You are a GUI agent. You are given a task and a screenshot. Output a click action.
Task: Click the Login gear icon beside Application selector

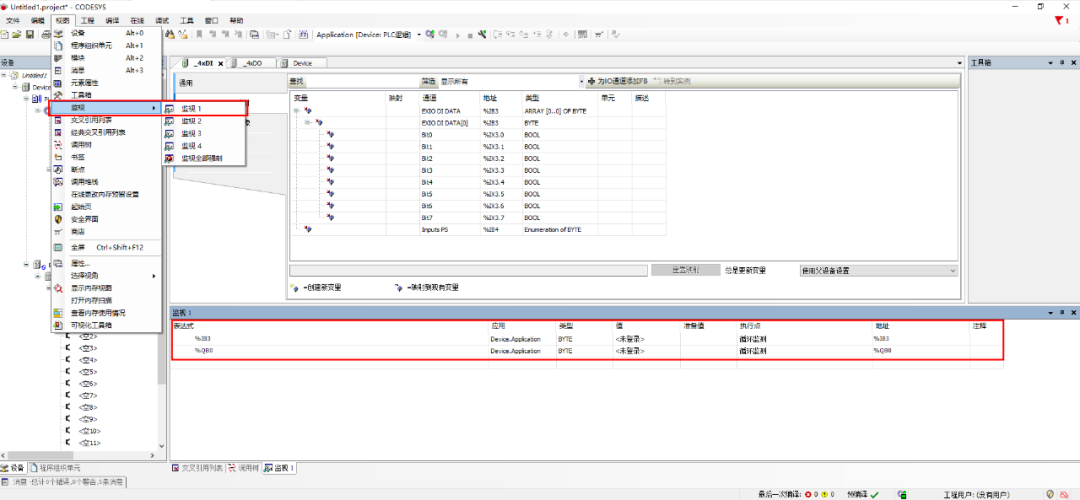pyautogui.click(x=430, y=35)
